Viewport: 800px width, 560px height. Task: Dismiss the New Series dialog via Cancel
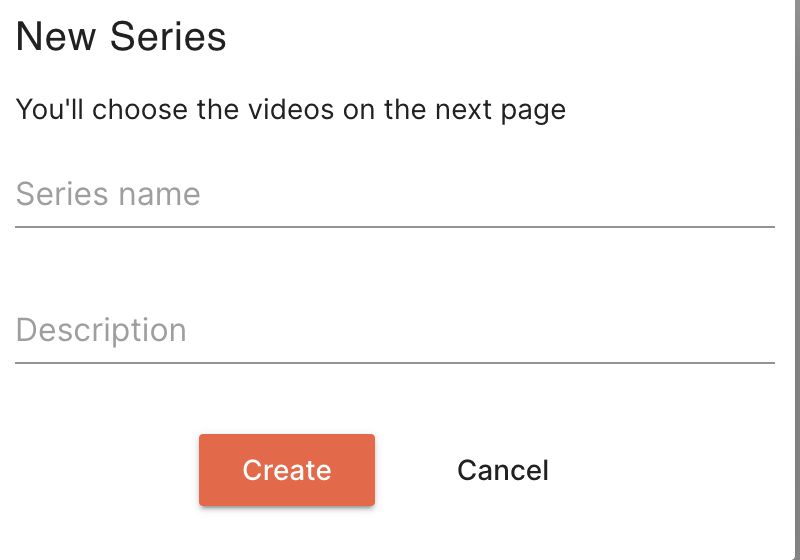503,470
